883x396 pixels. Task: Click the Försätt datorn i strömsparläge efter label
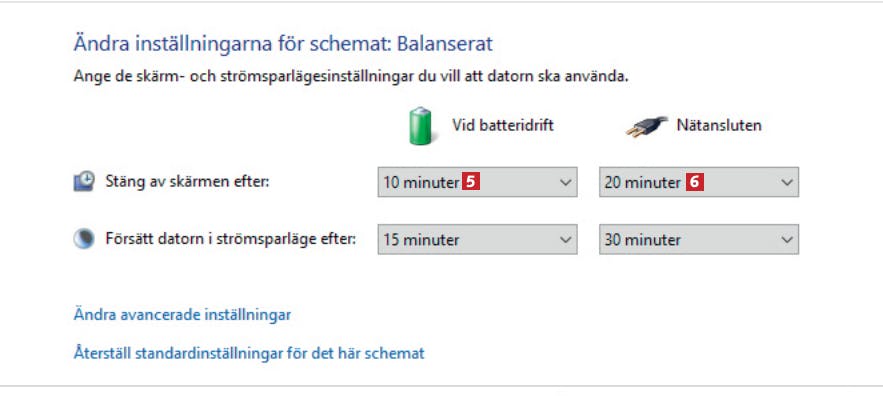(x=231, y=239)
